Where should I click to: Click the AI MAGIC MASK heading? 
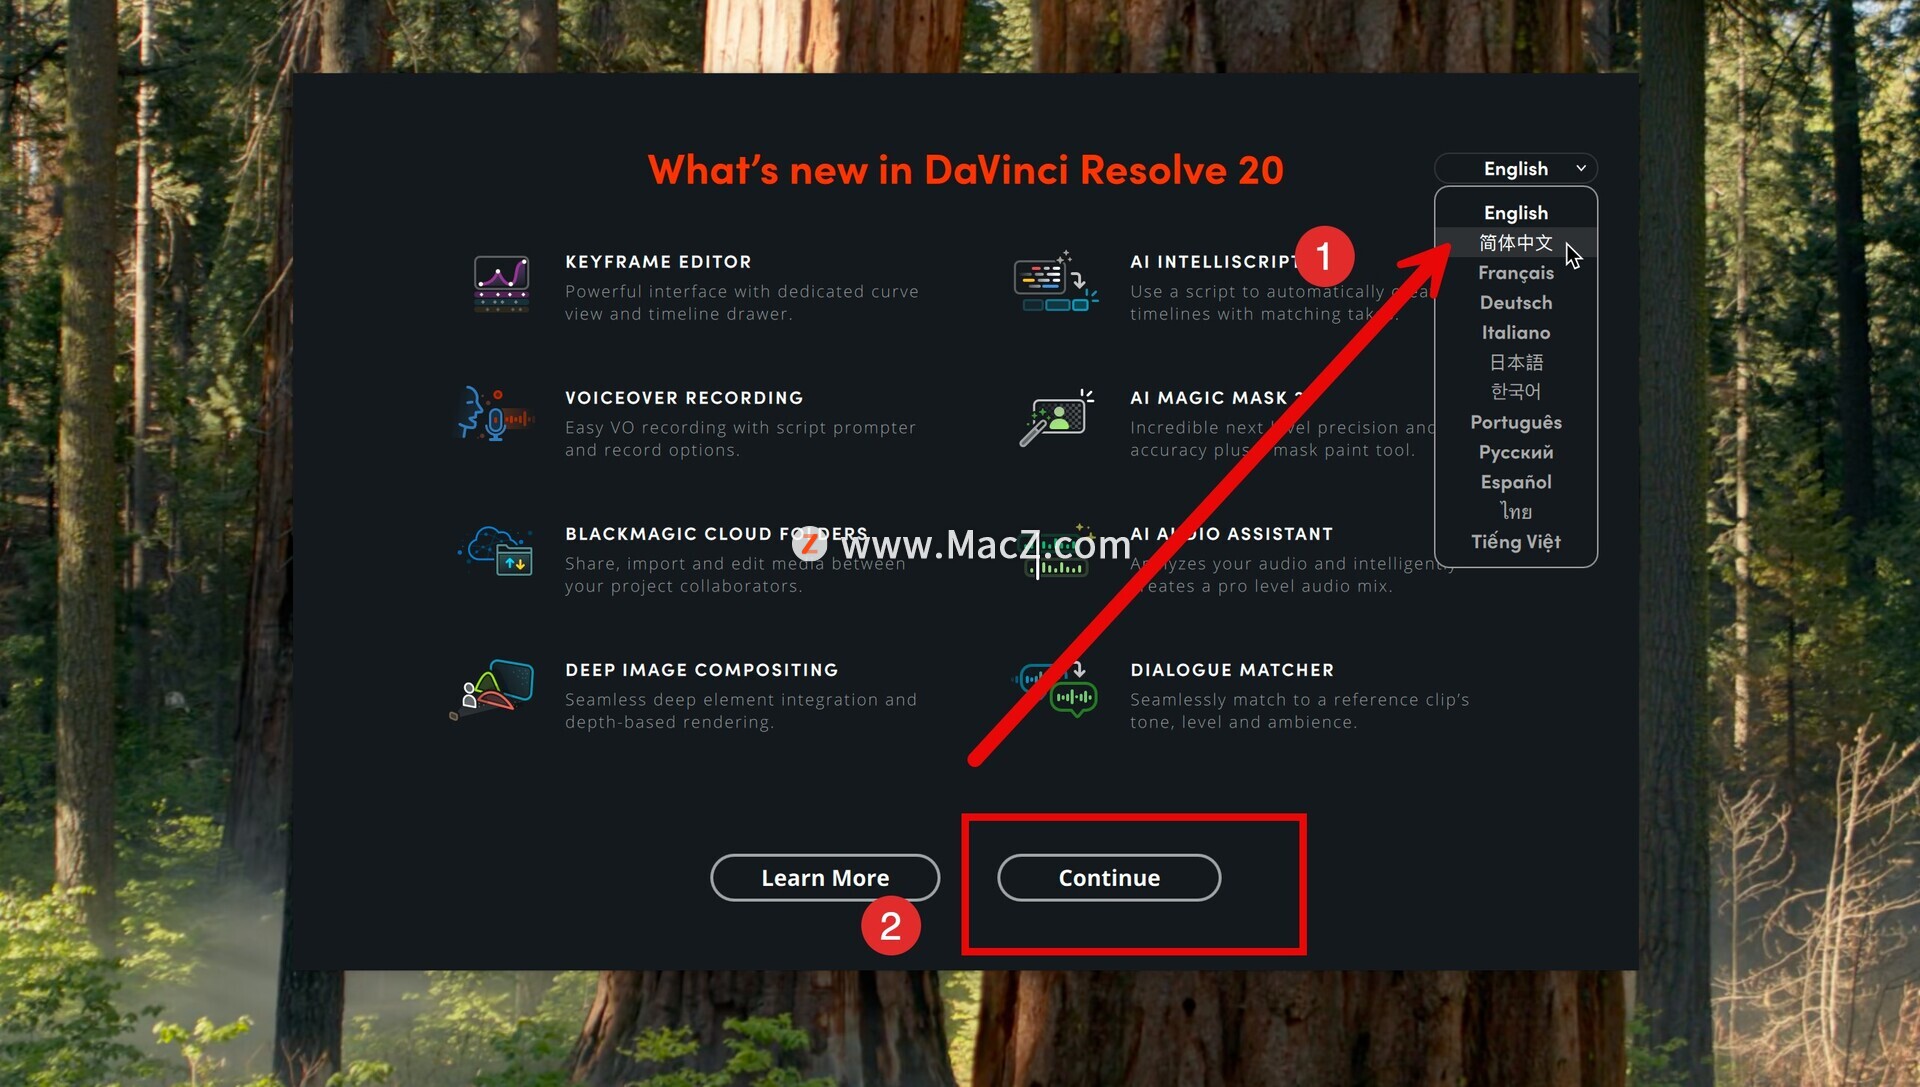click(1216, 398)
